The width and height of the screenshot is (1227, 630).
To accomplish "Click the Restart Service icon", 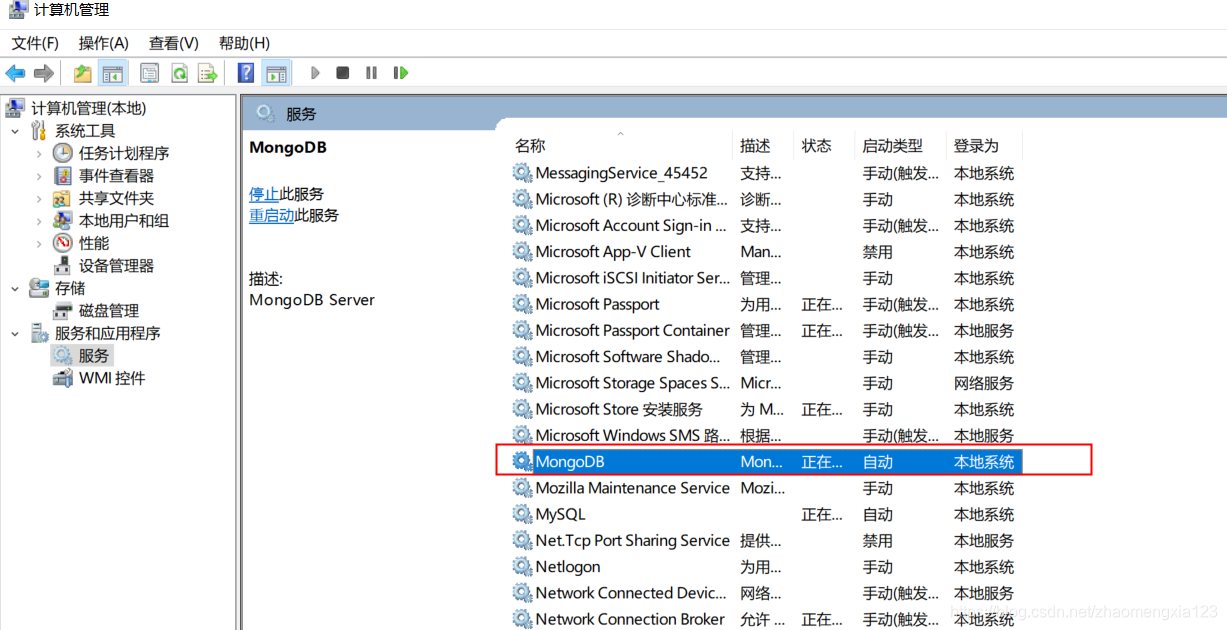I will point(400,73).
